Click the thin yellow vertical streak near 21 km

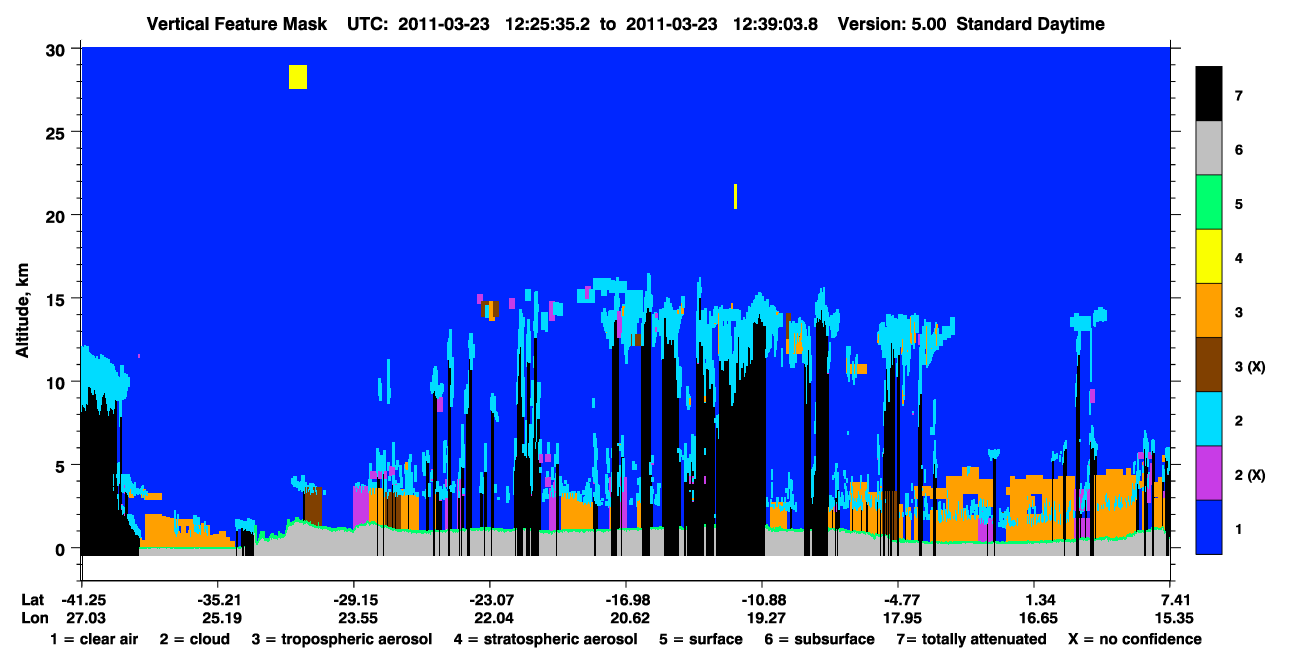735,196
